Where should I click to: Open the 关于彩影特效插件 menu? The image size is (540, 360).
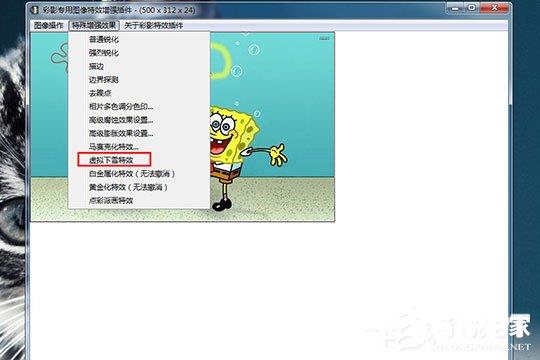click(x=153, y=25)
